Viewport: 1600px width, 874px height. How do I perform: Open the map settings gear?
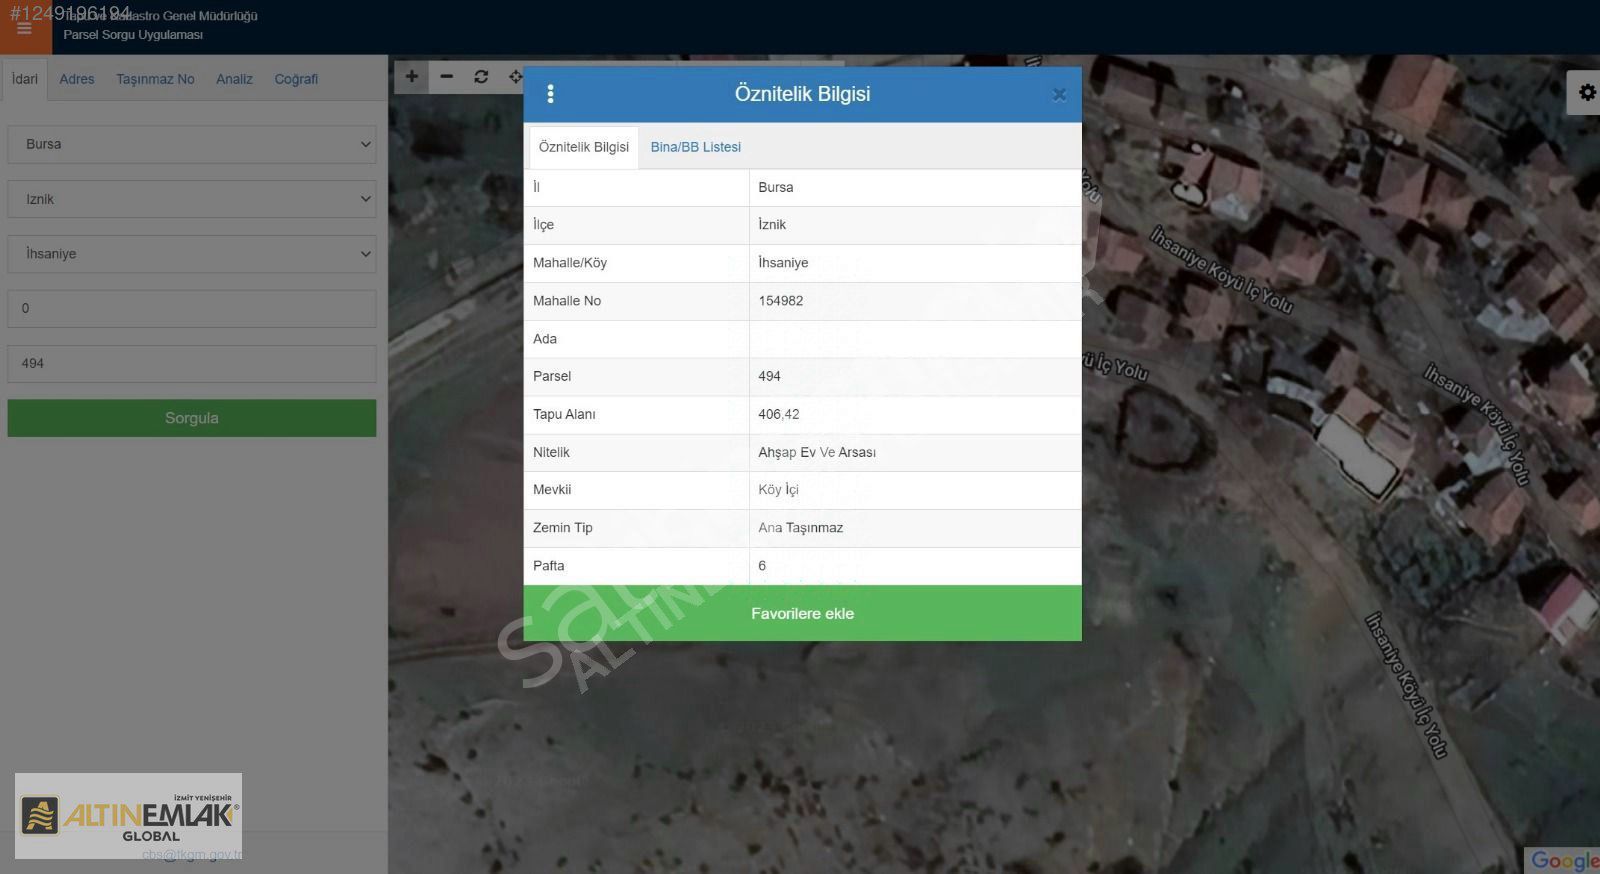click(x=1586, y=93)
